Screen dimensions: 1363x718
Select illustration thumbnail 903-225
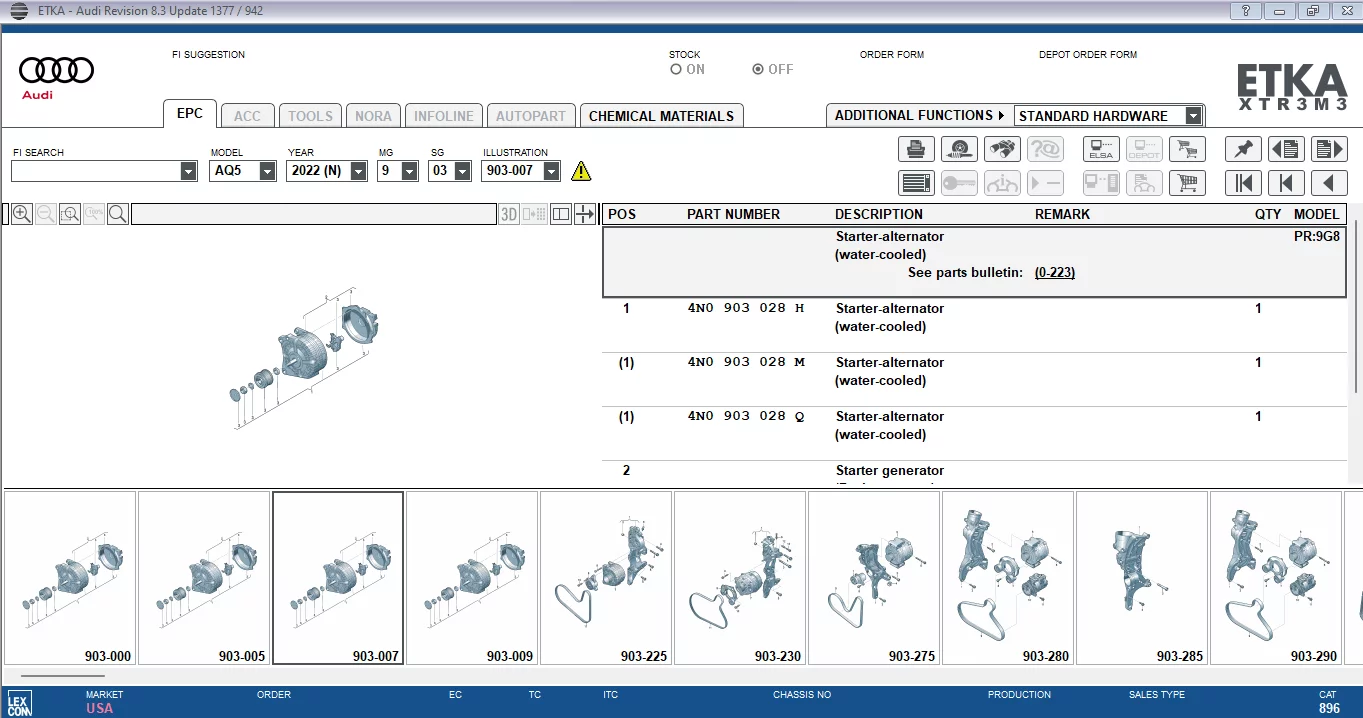607,578
